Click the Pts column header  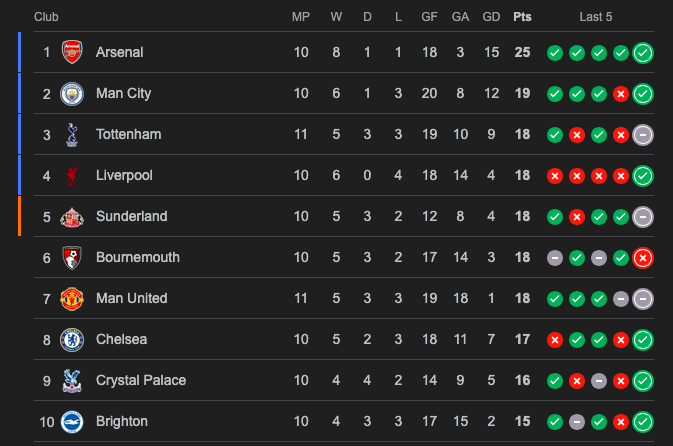(x=522, y=17)
